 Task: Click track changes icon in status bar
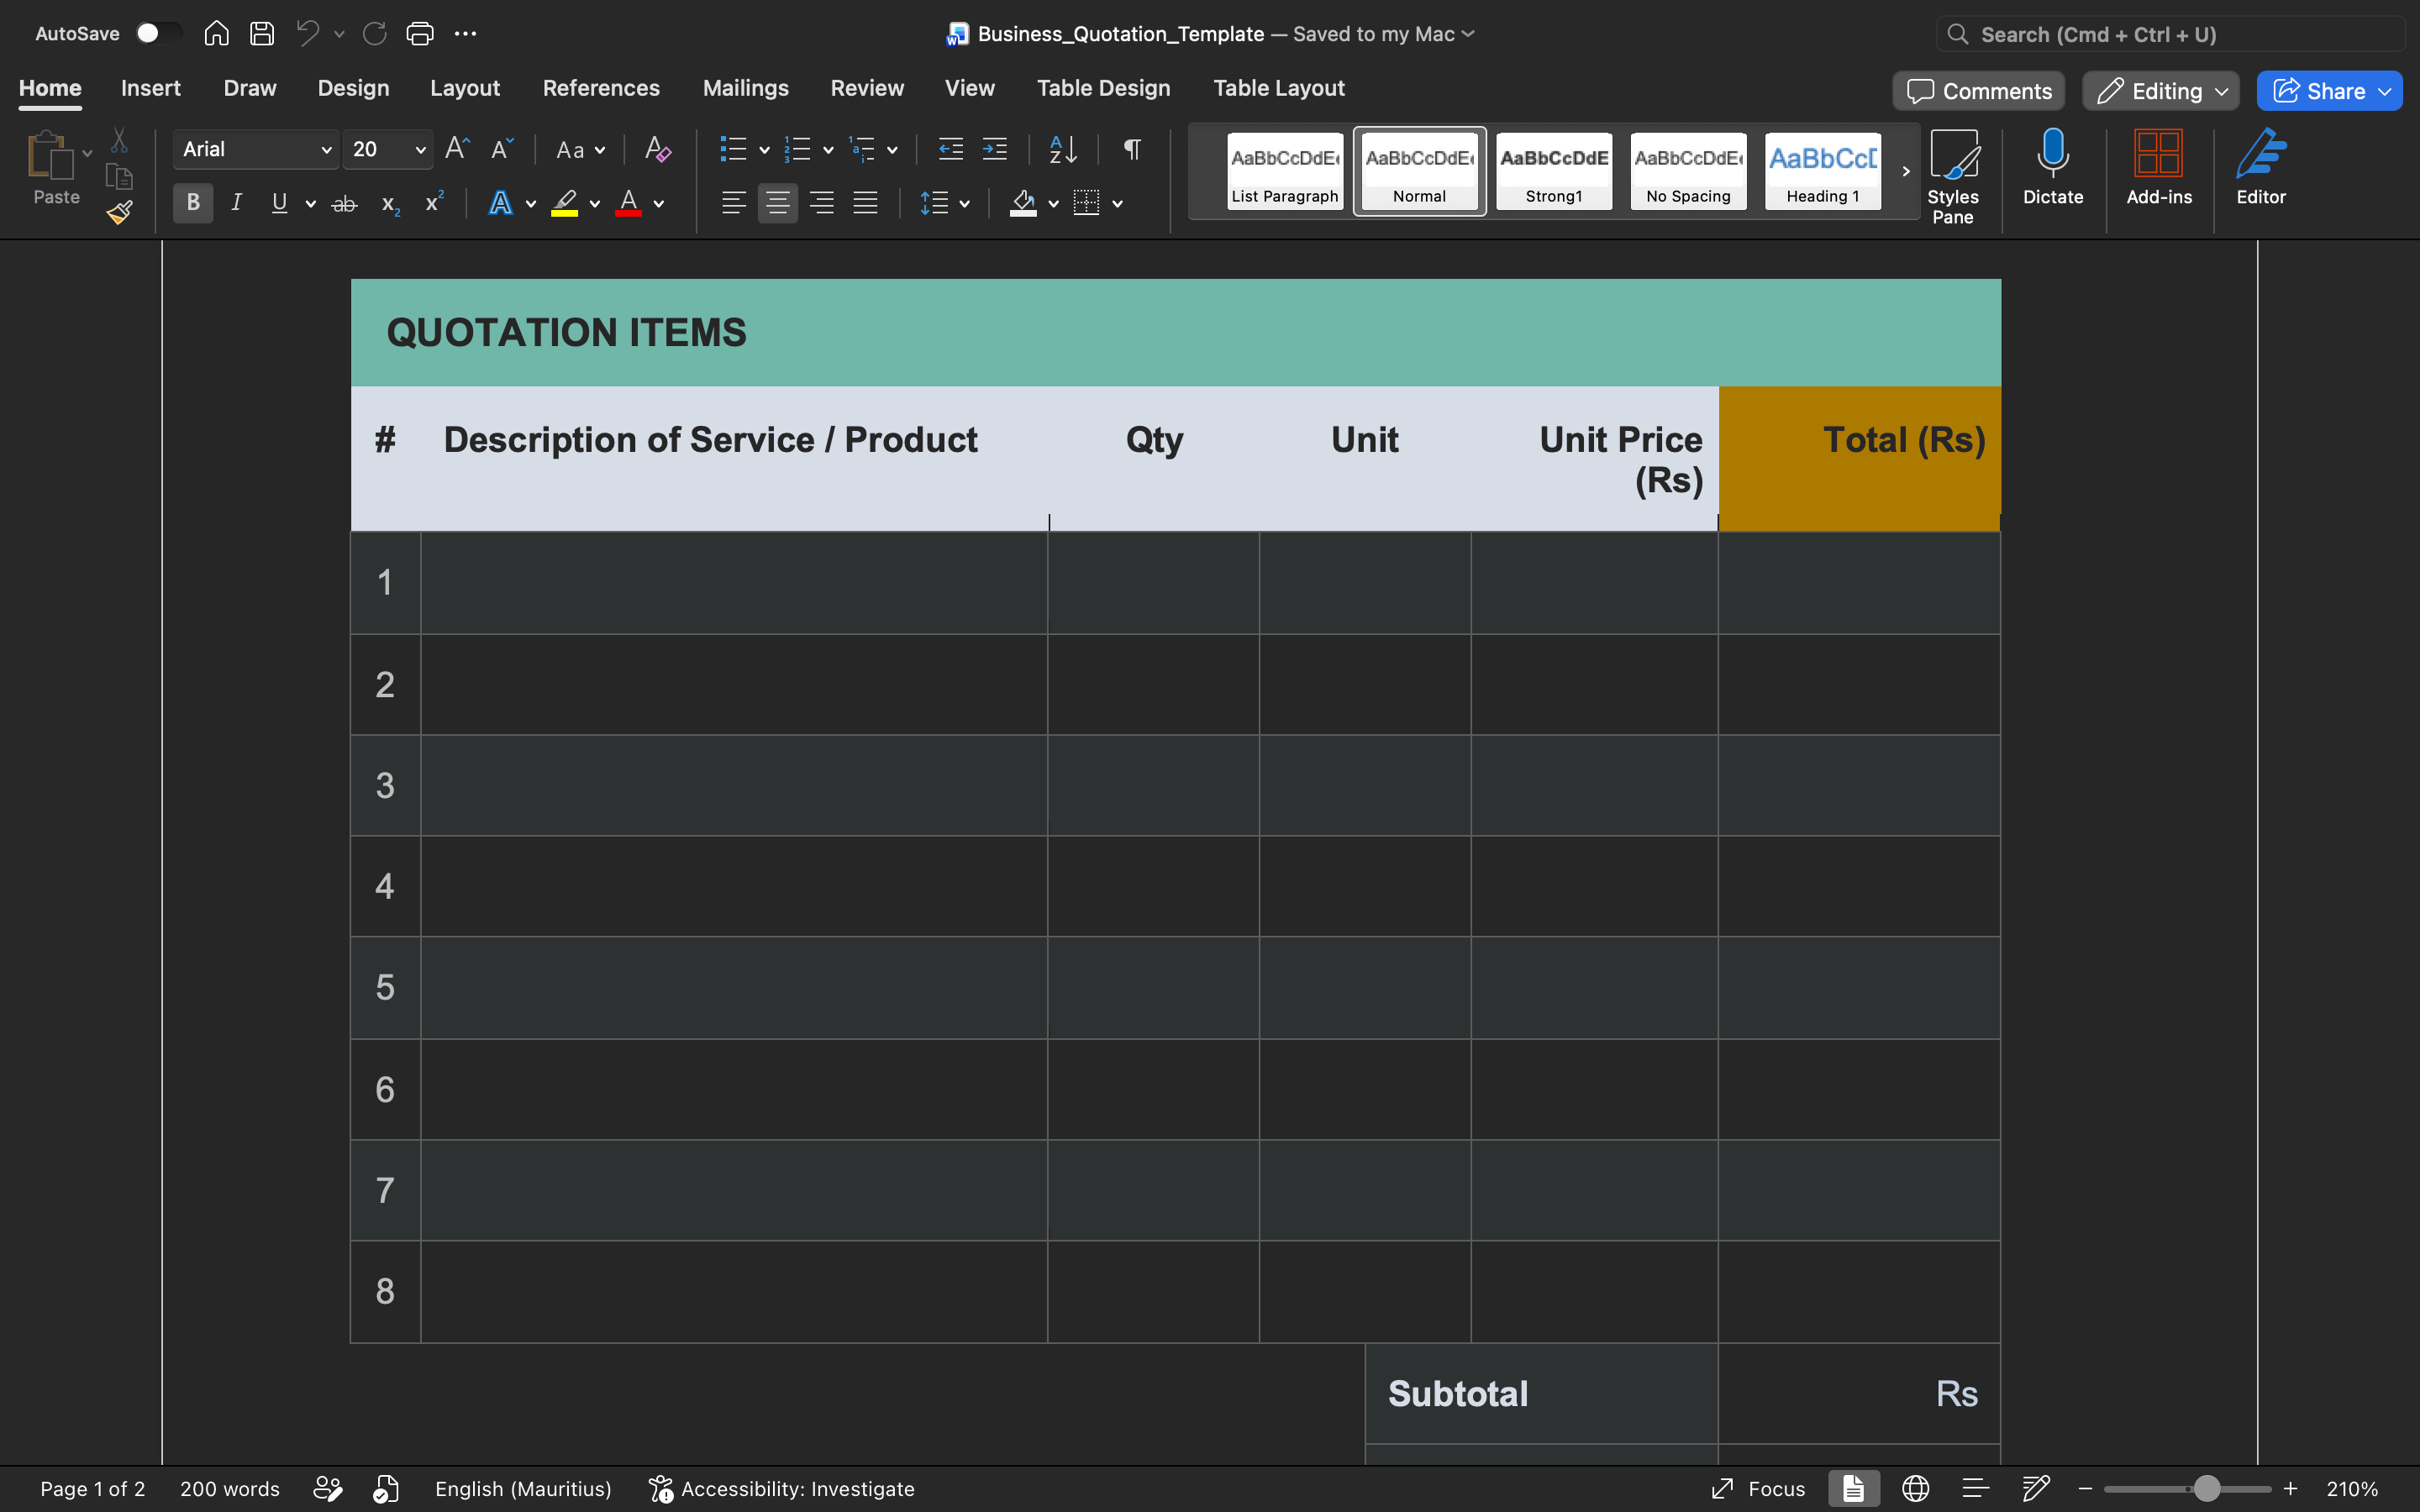pos(328,1489)
